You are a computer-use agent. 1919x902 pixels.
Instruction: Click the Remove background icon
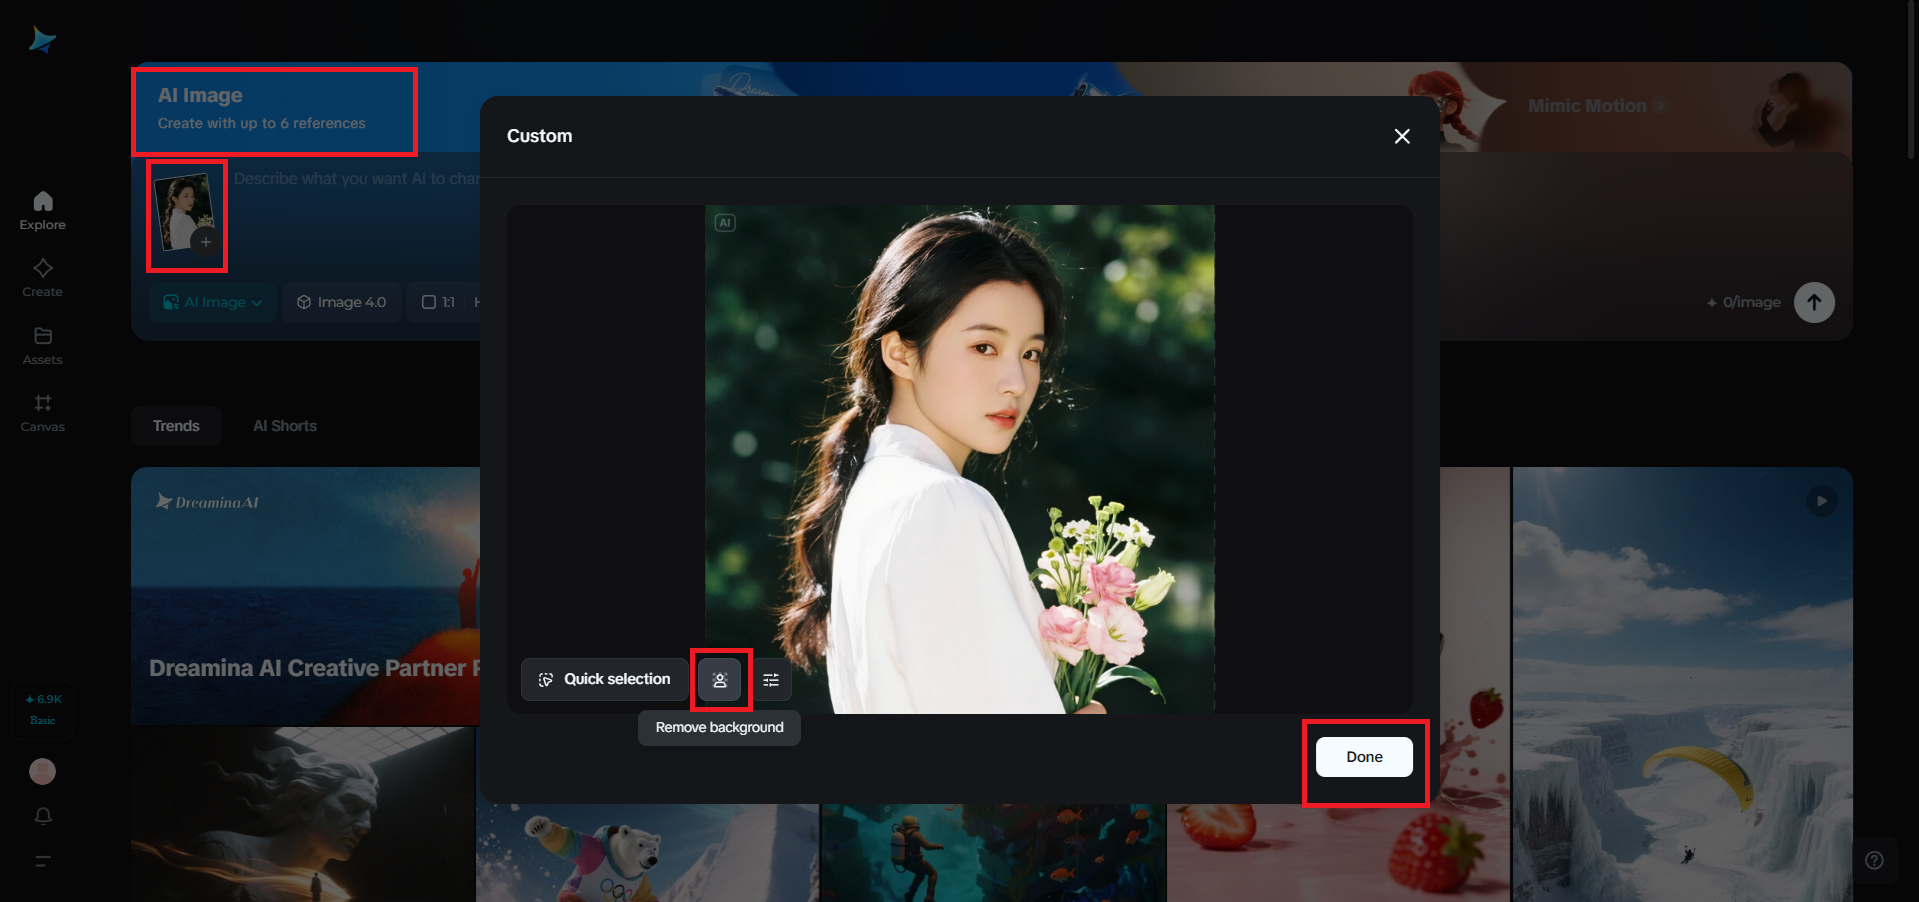(719, 680)
